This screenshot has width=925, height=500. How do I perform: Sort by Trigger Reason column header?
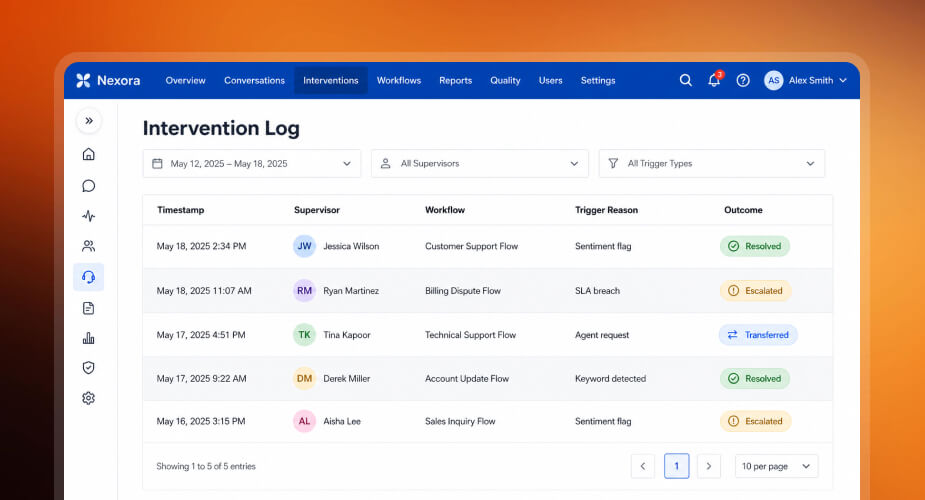(x=606, y=210)
